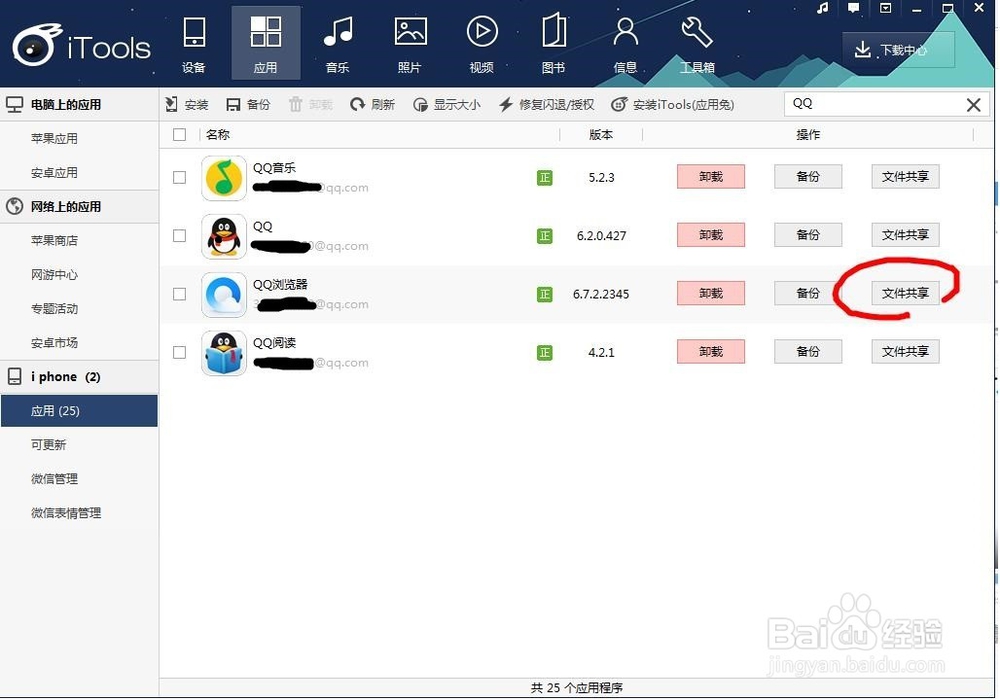Collapse the i phone (2) sidebar group

pyautogui.click(x=79, y=377)
